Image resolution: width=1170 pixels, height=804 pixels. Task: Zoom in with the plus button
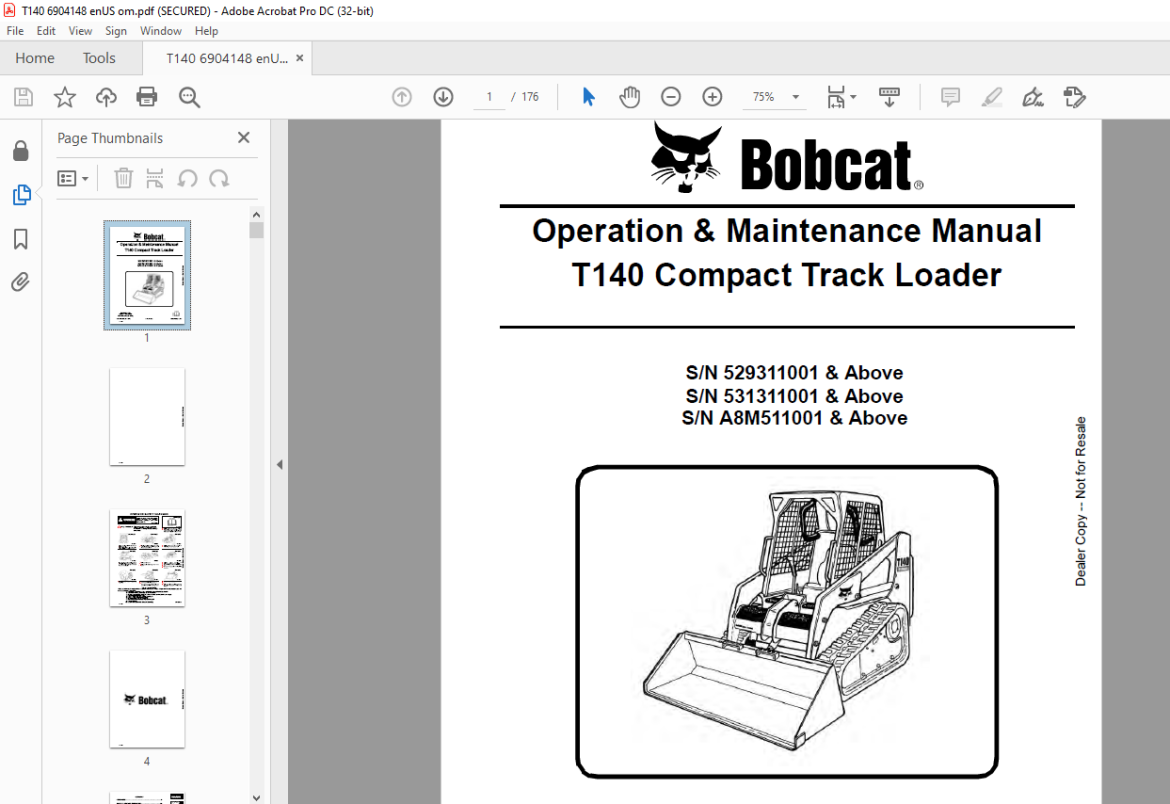point(713,97)
